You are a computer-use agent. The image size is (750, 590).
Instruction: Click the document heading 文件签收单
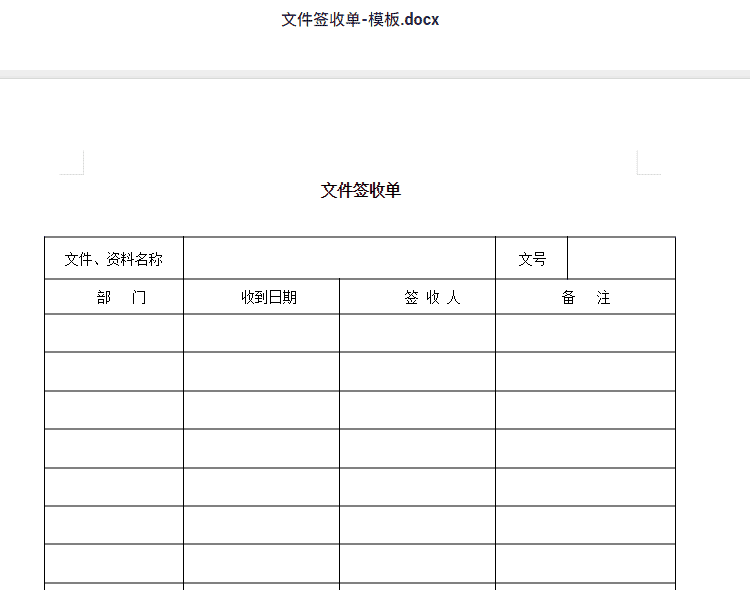[x=361, y=190]
